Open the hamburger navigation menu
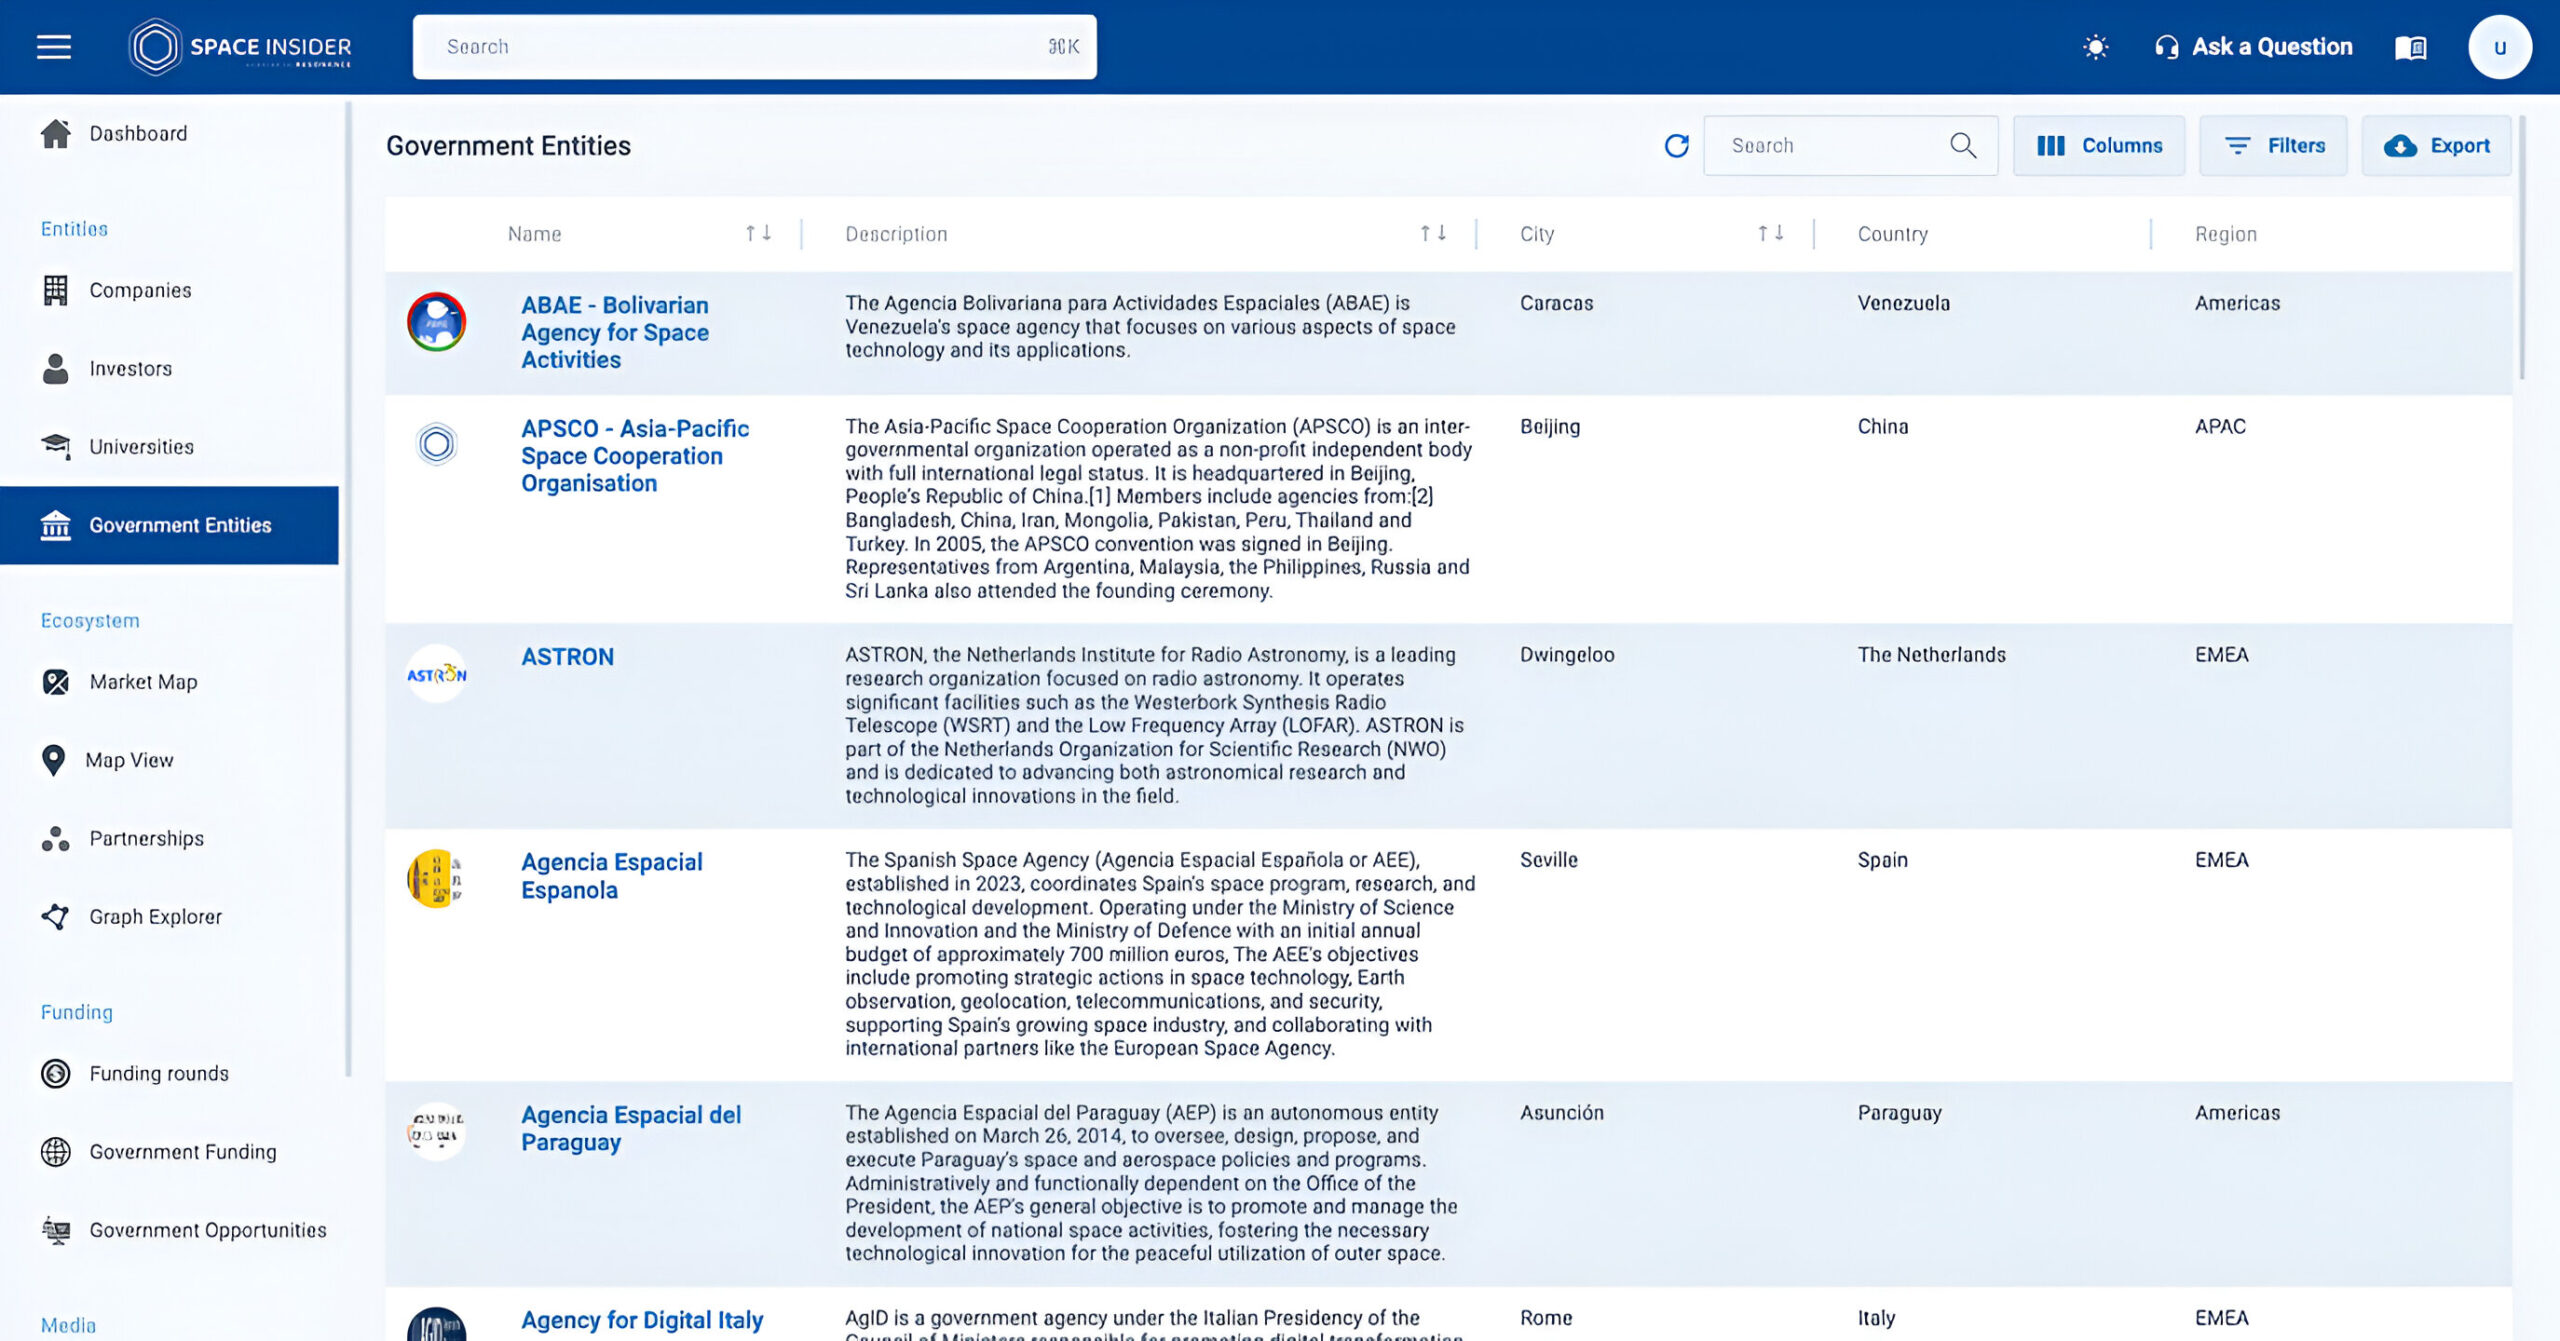The height and width of the screenshot is (1341, 2560). [x=54, y=47]
